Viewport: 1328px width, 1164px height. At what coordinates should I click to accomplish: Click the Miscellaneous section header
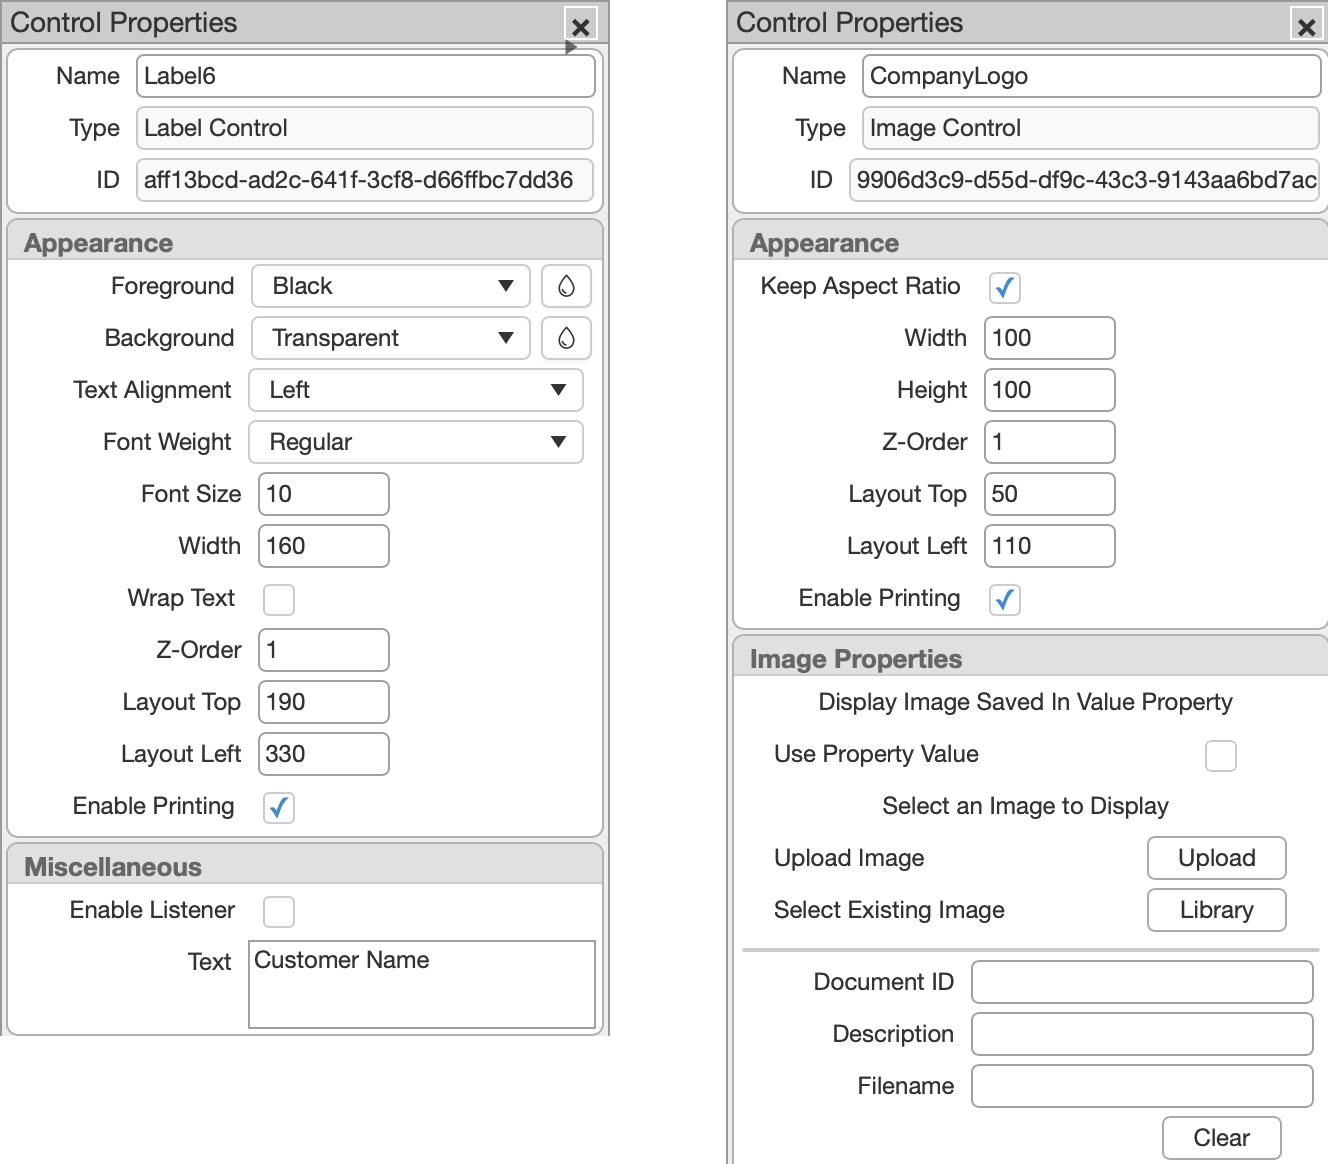coord(305,866)
